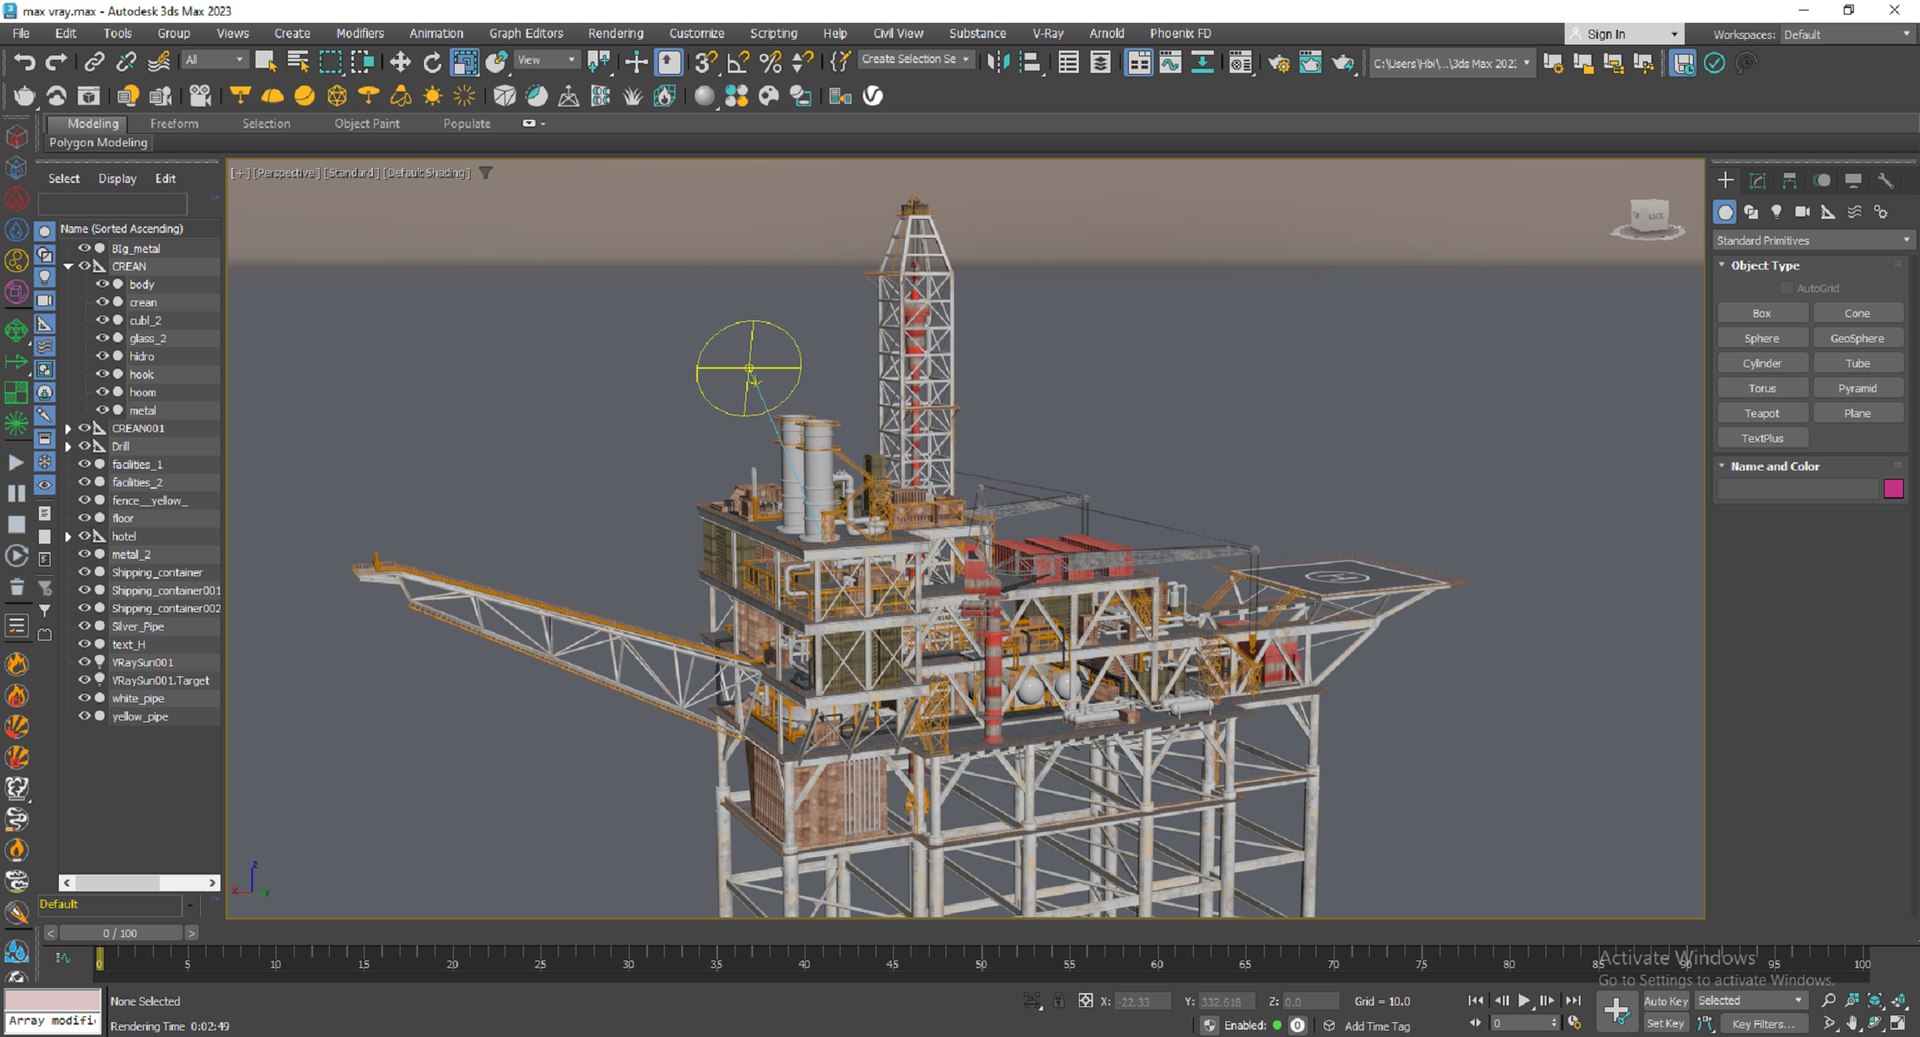Click the Set Keys large plus icon

1616,1011
